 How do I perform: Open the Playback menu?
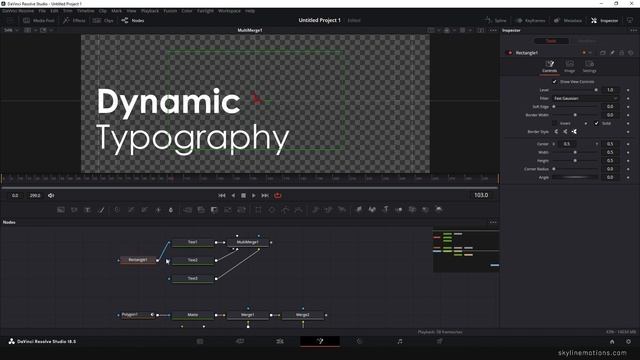(x=150, y=11)
